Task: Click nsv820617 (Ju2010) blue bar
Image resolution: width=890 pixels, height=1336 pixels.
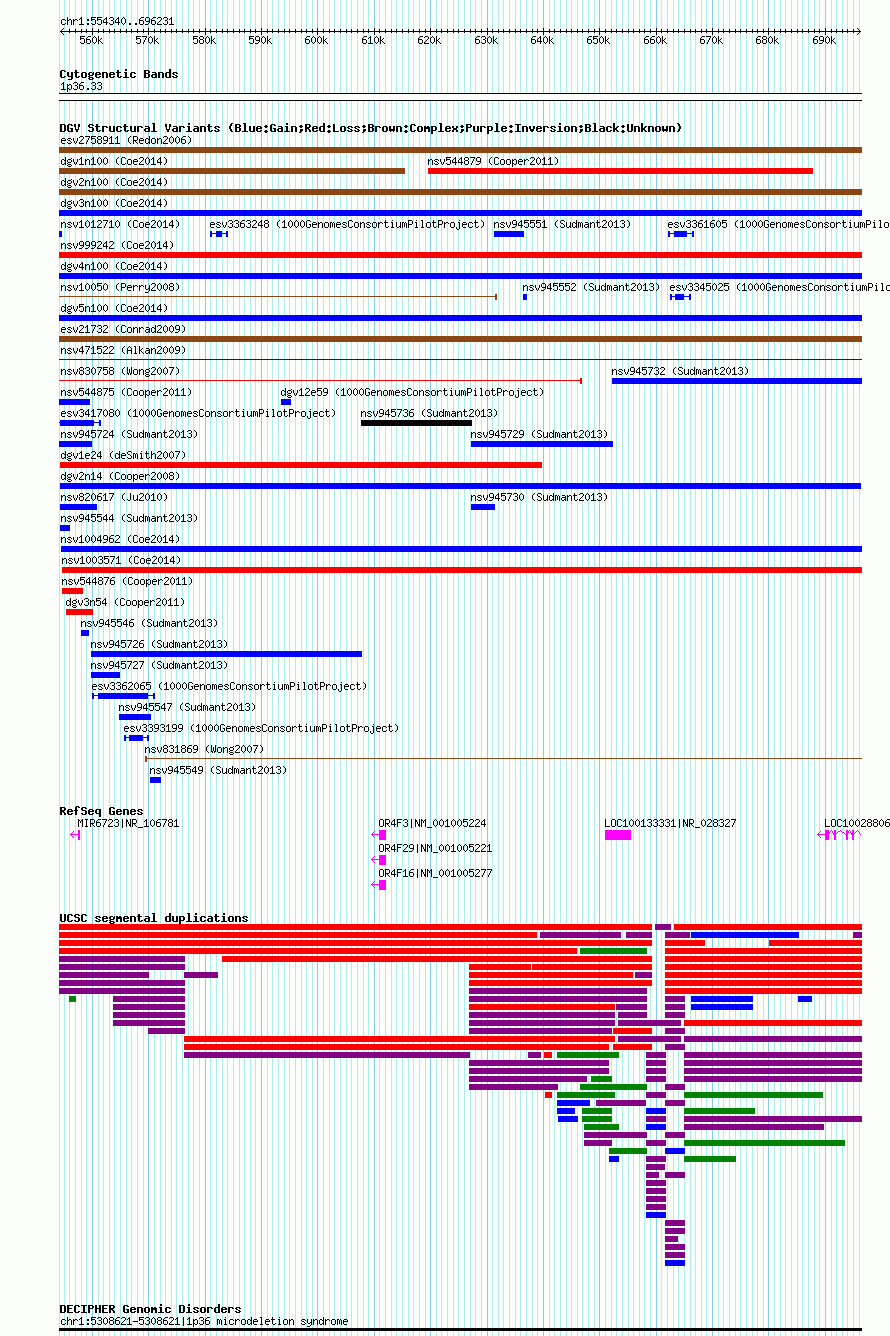Action: click(78, 507)
